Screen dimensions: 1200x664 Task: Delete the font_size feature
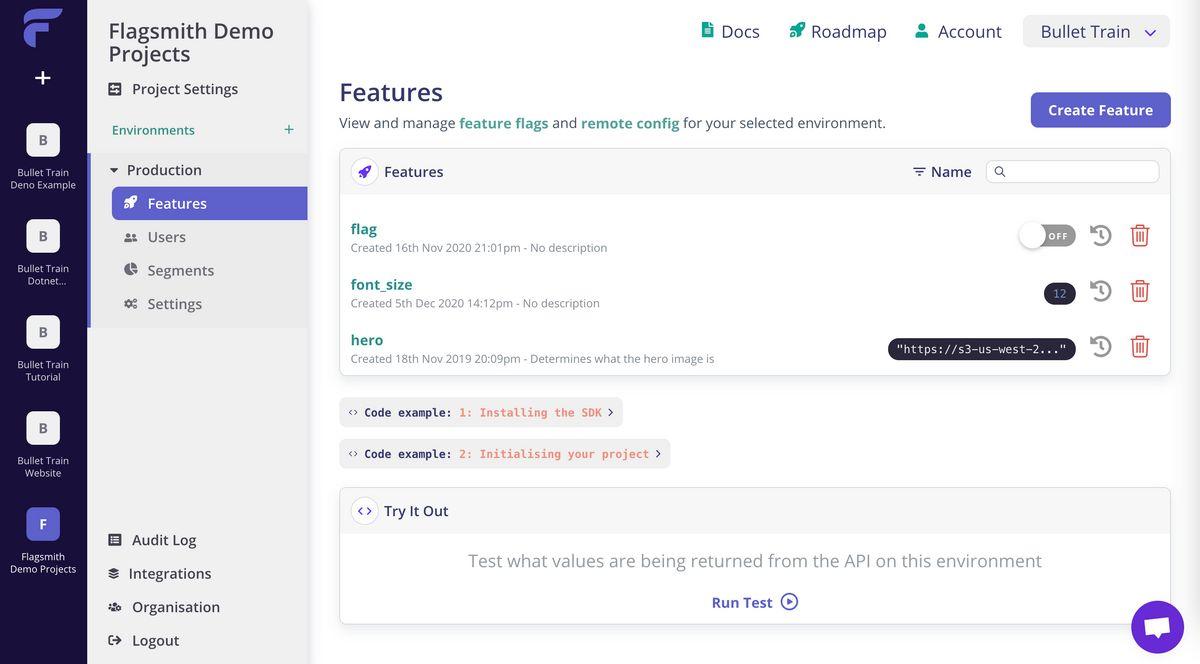click(1139, 291)
